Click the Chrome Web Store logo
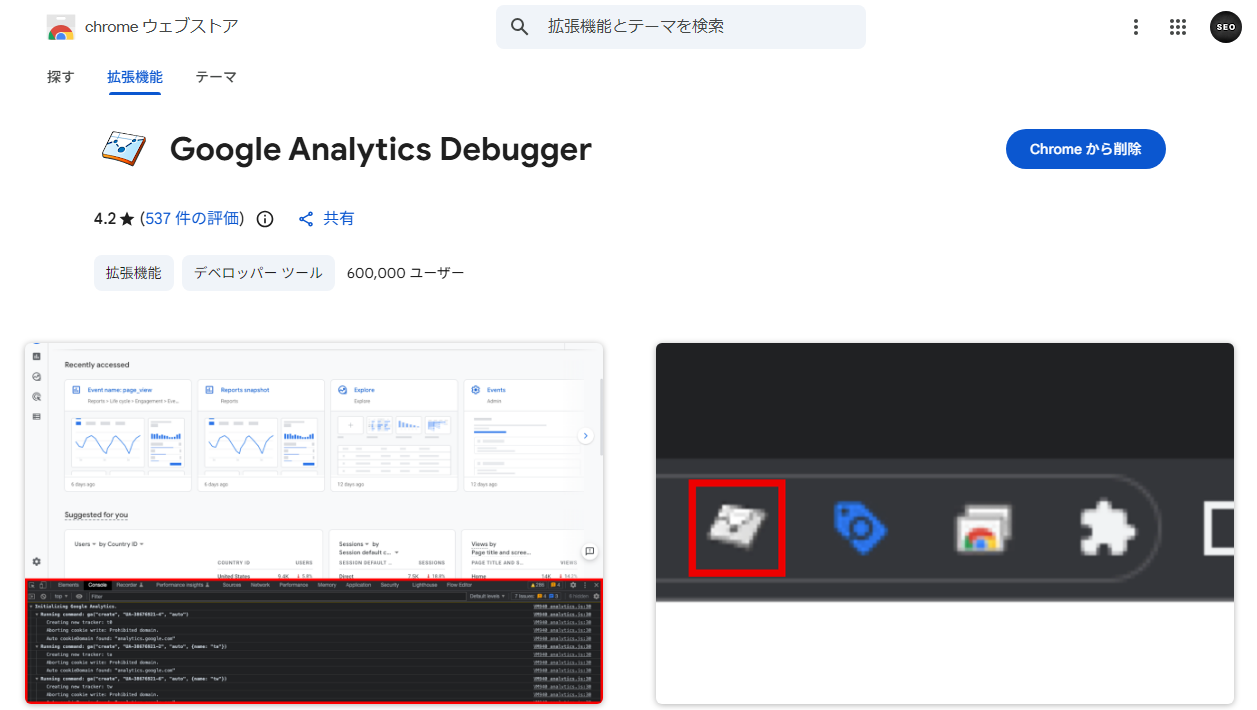The height and width of the screenshot is (710, 1257). point(60,27)
